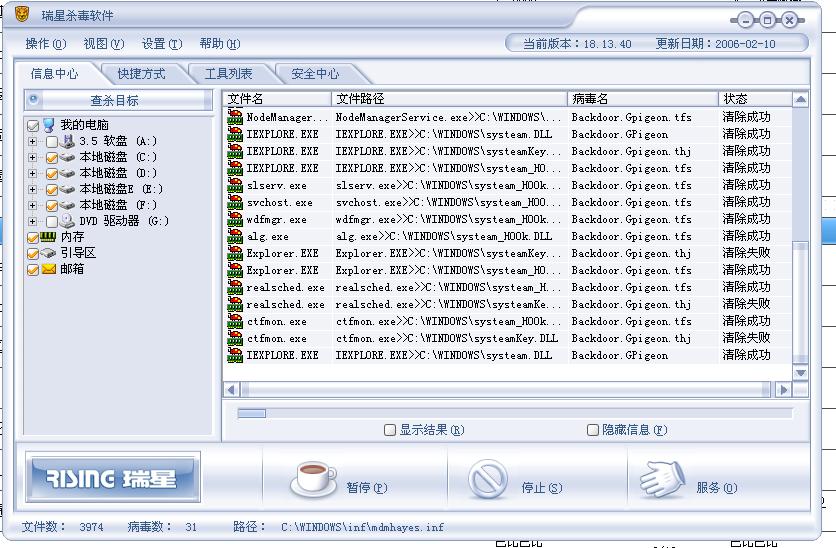Sort by the 病毒名 column header
The width and height of the screenshot is (836, 548).
[x=643, y=99]
